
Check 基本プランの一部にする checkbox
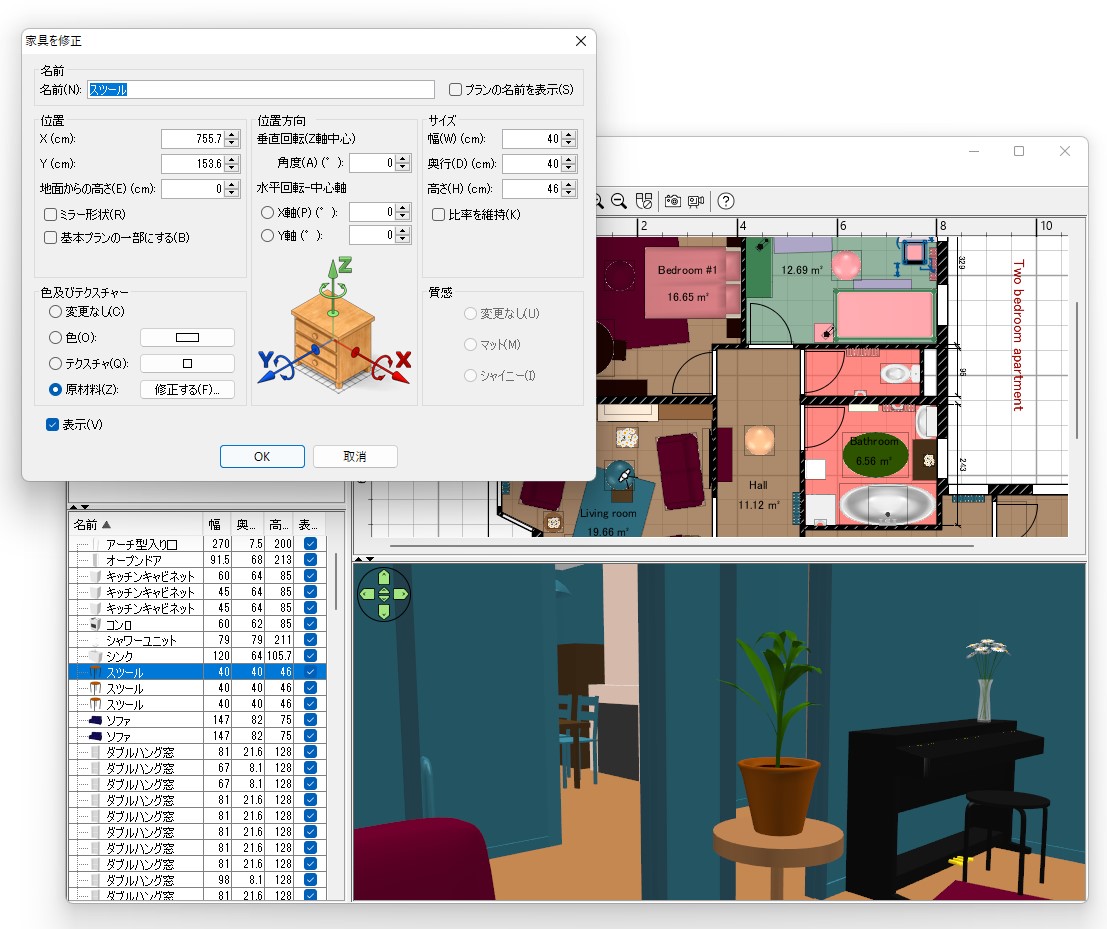[x=50, y=237]
